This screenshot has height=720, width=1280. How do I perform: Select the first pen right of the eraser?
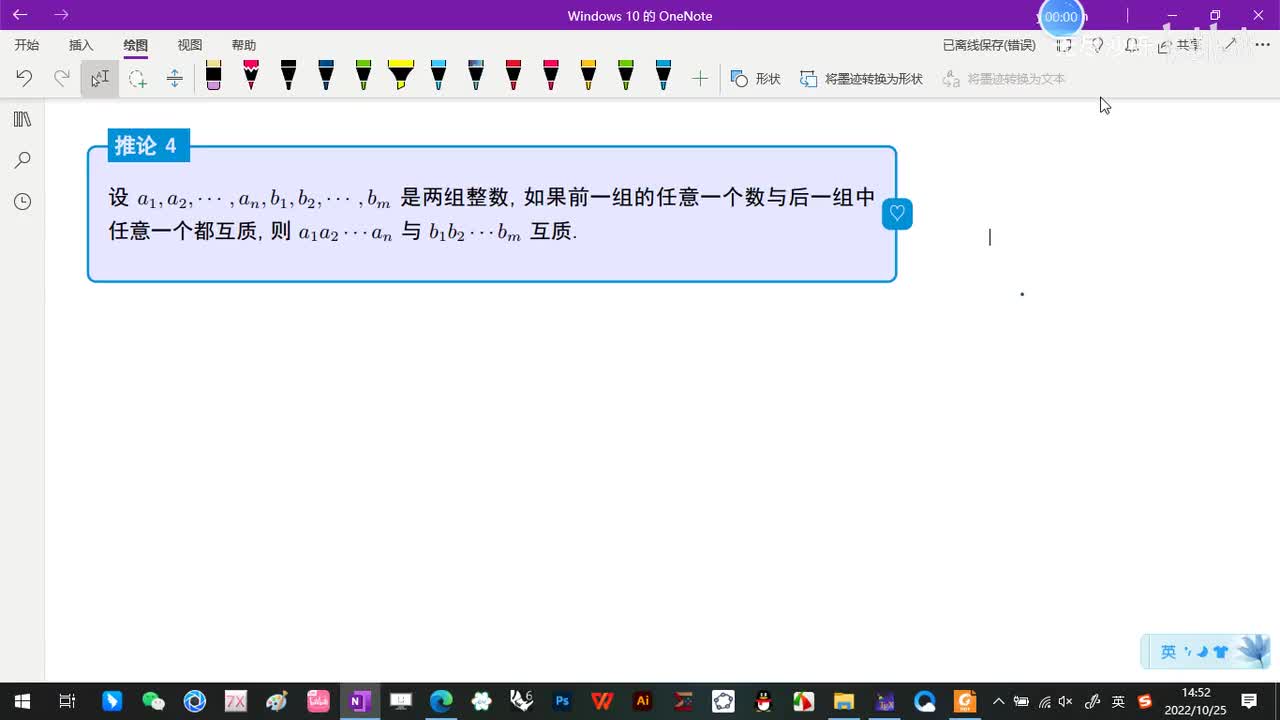[251, 76]
